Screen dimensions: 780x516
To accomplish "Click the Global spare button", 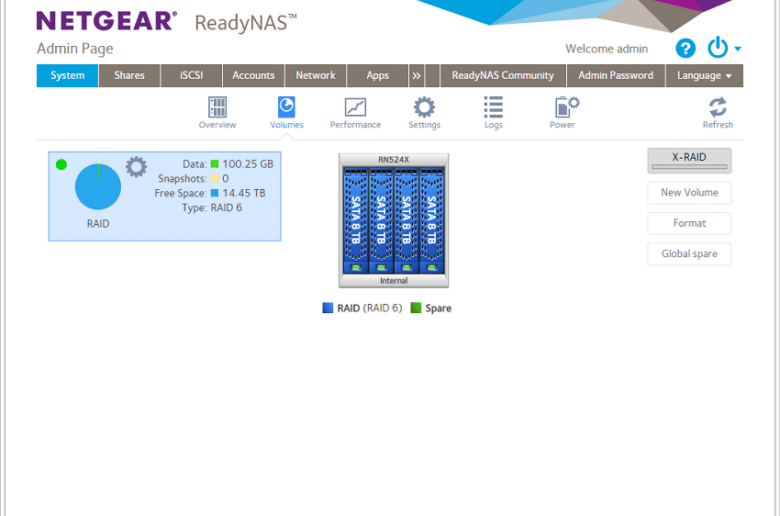I will tap(689, 254).
